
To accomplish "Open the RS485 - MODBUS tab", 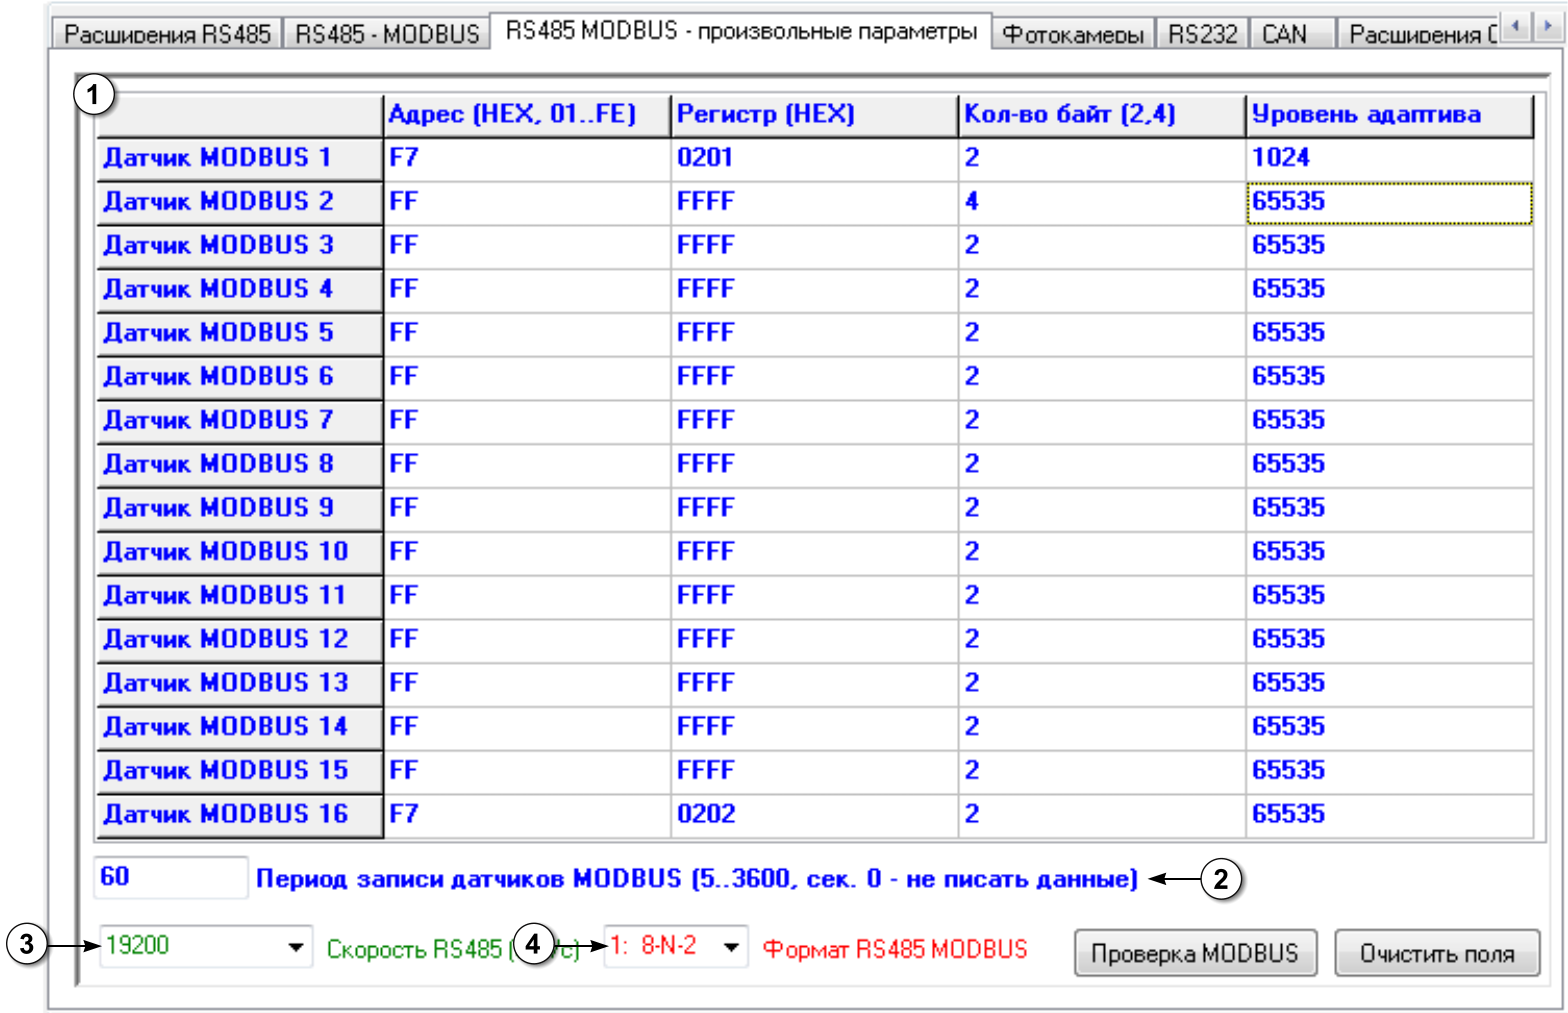I will tap(387, 34).
